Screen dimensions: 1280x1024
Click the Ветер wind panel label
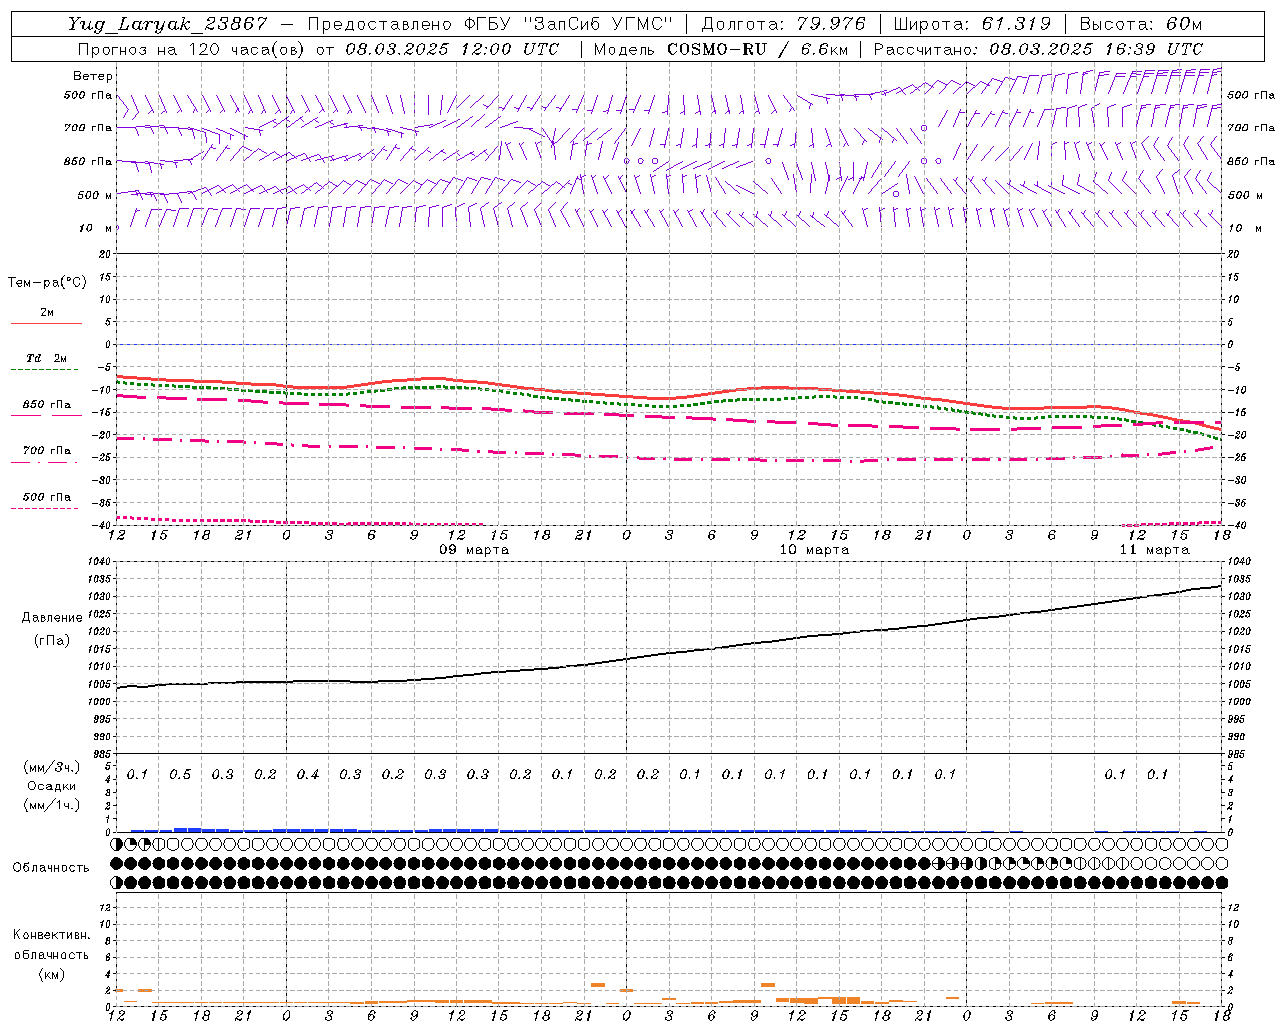92,76
